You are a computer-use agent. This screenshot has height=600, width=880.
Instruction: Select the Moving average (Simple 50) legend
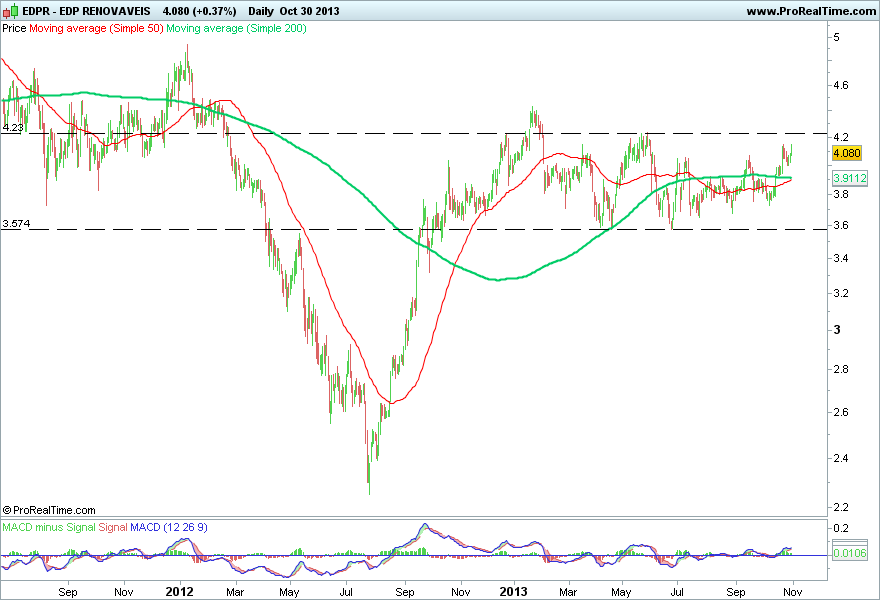click(x=96, y=28)
